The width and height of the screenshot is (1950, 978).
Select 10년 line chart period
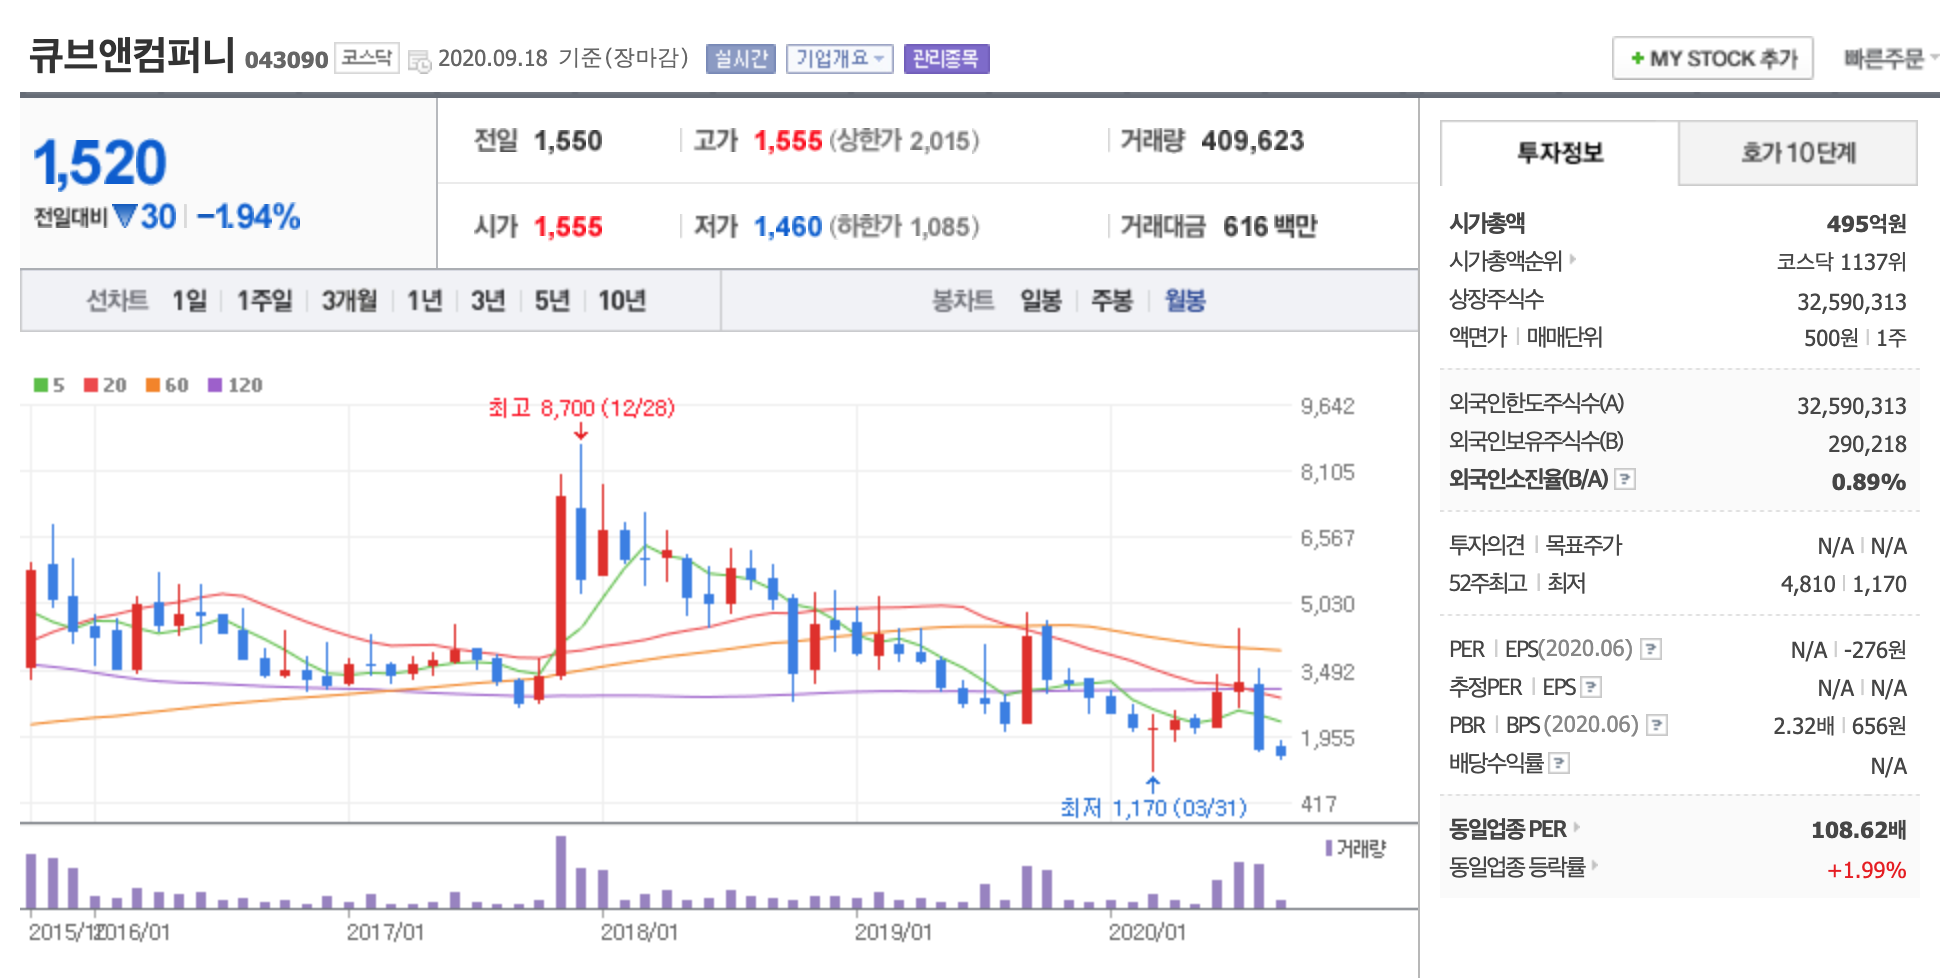coord(622,300)
